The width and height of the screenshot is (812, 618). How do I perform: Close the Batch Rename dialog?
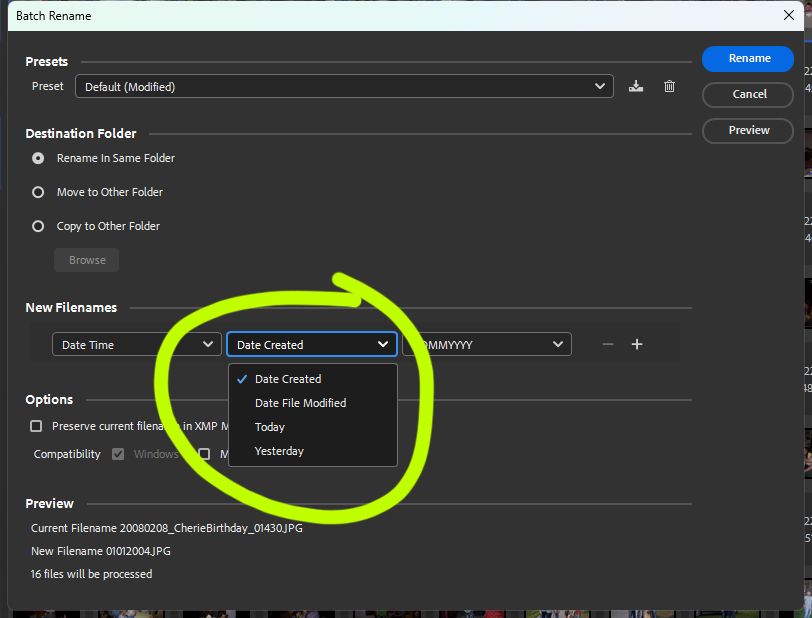tap(788, 15)
